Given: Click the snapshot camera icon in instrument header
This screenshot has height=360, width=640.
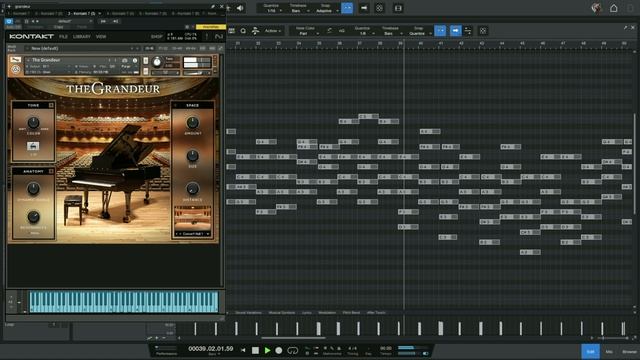Looking at the screenshot, I should click(125, 60).
